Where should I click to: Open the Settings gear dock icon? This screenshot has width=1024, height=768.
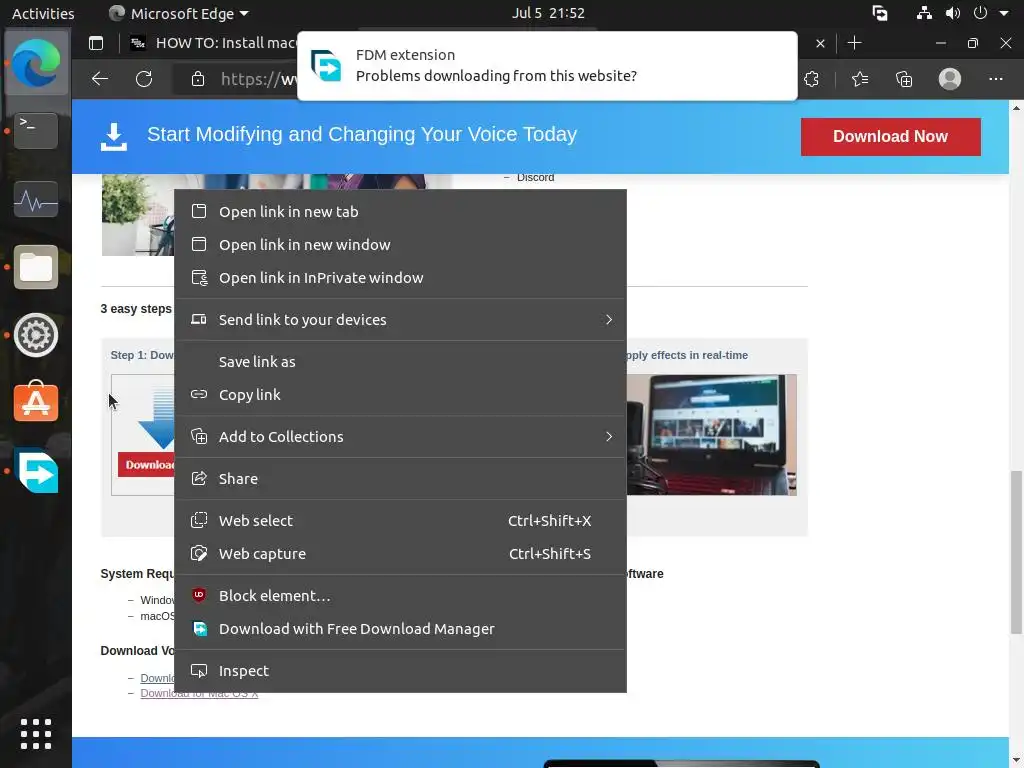(x=36, y=335)
